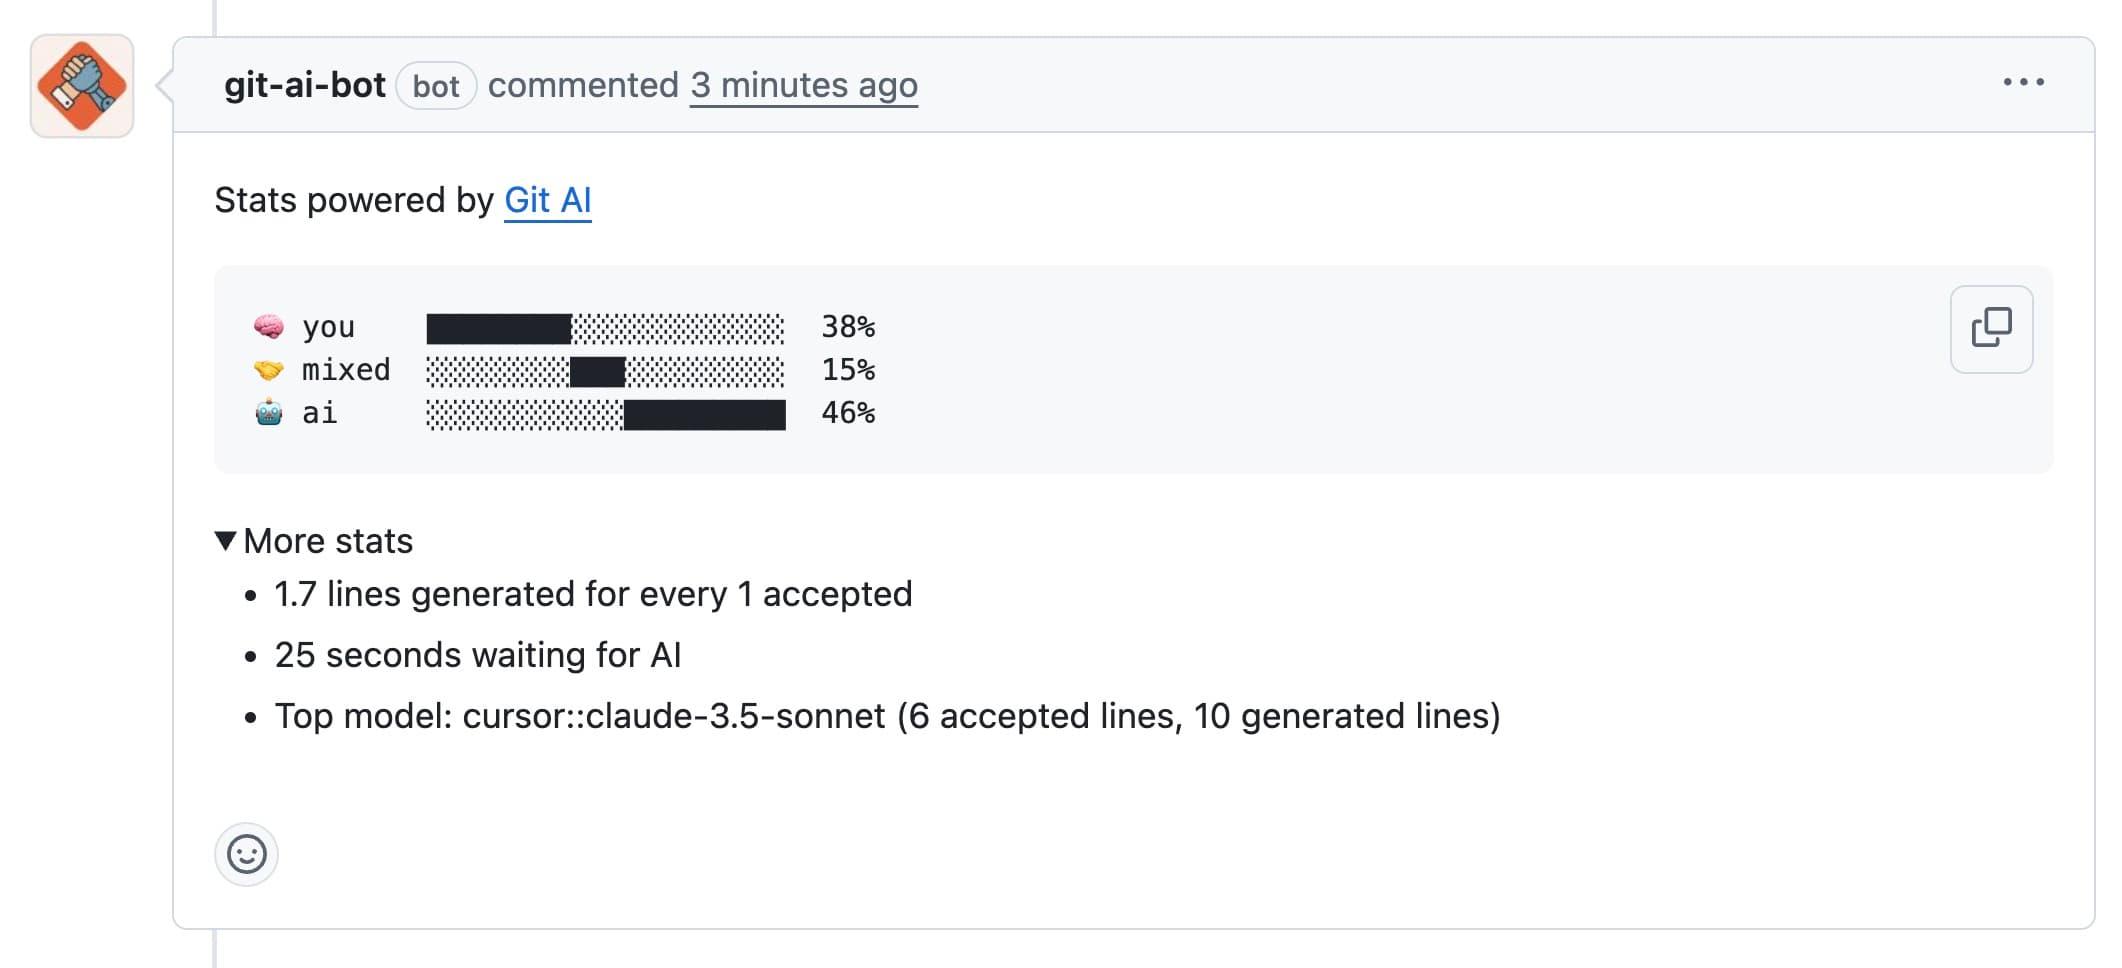Image resolution: width=2122 pixels, height=968 pixels.
Task: Click the brain emoji beside "you"
Action: click(268, 327)
